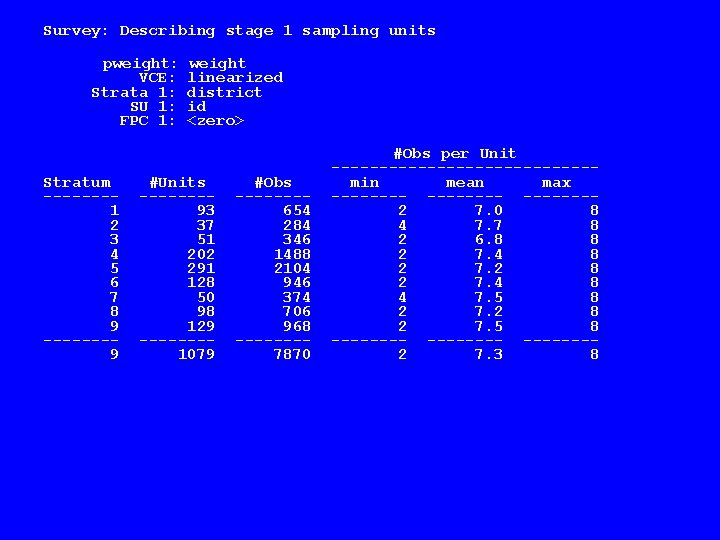Click the units value 93

point(206,210)
